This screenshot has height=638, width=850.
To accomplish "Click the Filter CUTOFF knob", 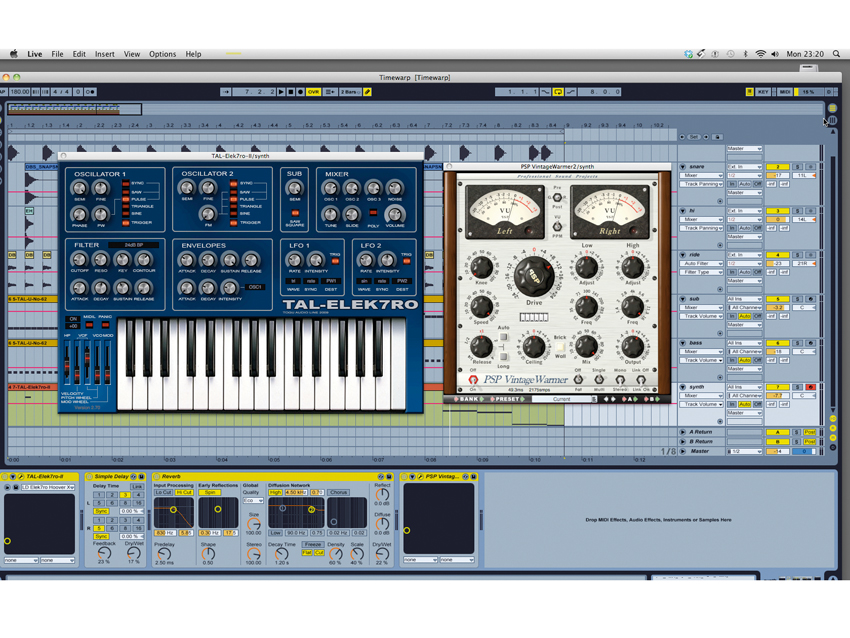I will [x=79, y=259].
